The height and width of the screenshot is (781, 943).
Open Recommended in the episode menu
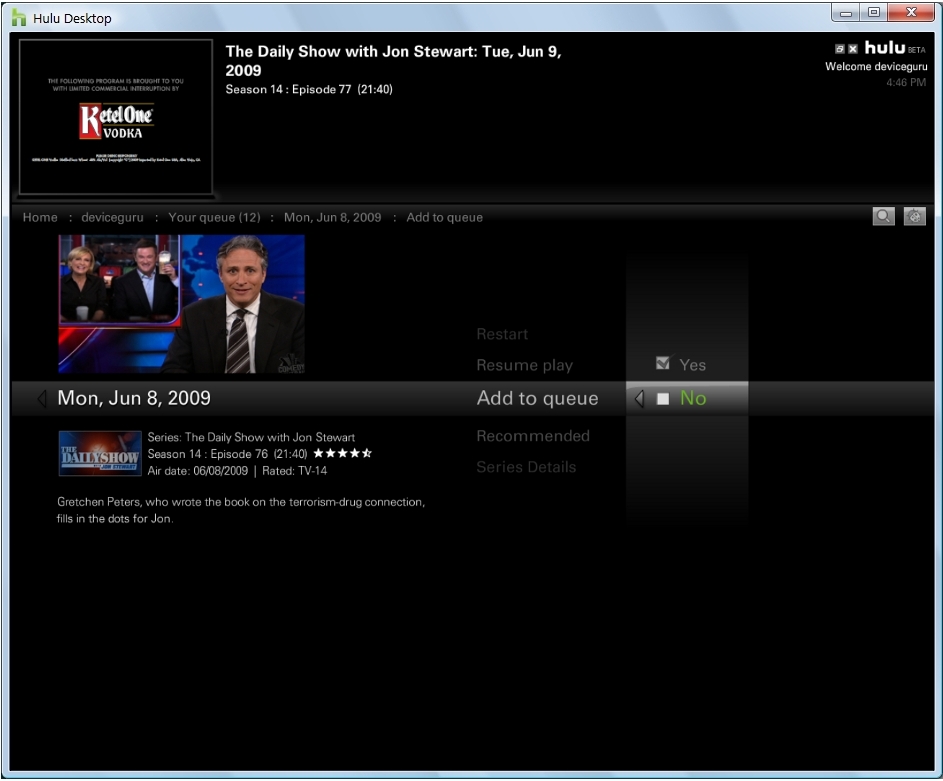click(x=533, y=436)
